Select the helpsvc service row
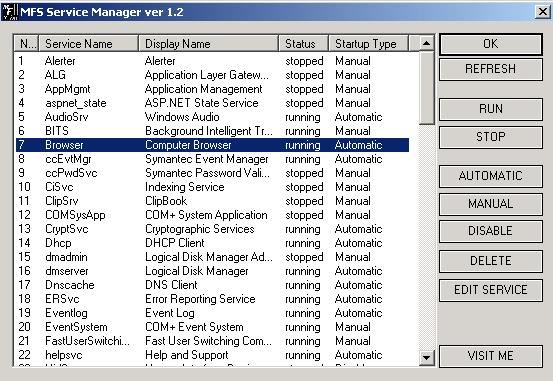The height and width of the screenshot is (381, 553). (x=212, y=355)
